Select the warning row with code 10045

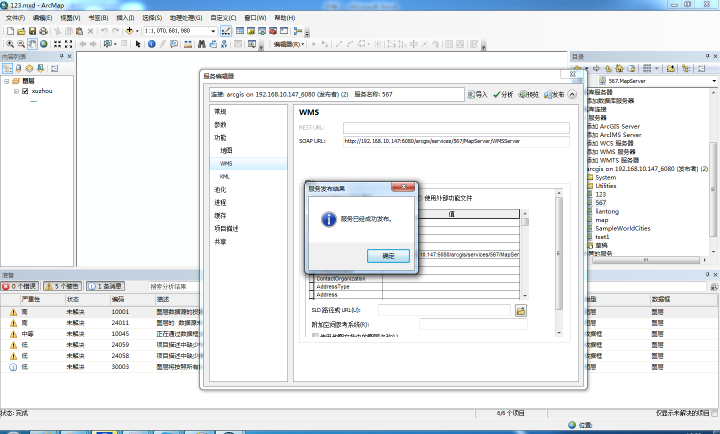coord(101,334)
